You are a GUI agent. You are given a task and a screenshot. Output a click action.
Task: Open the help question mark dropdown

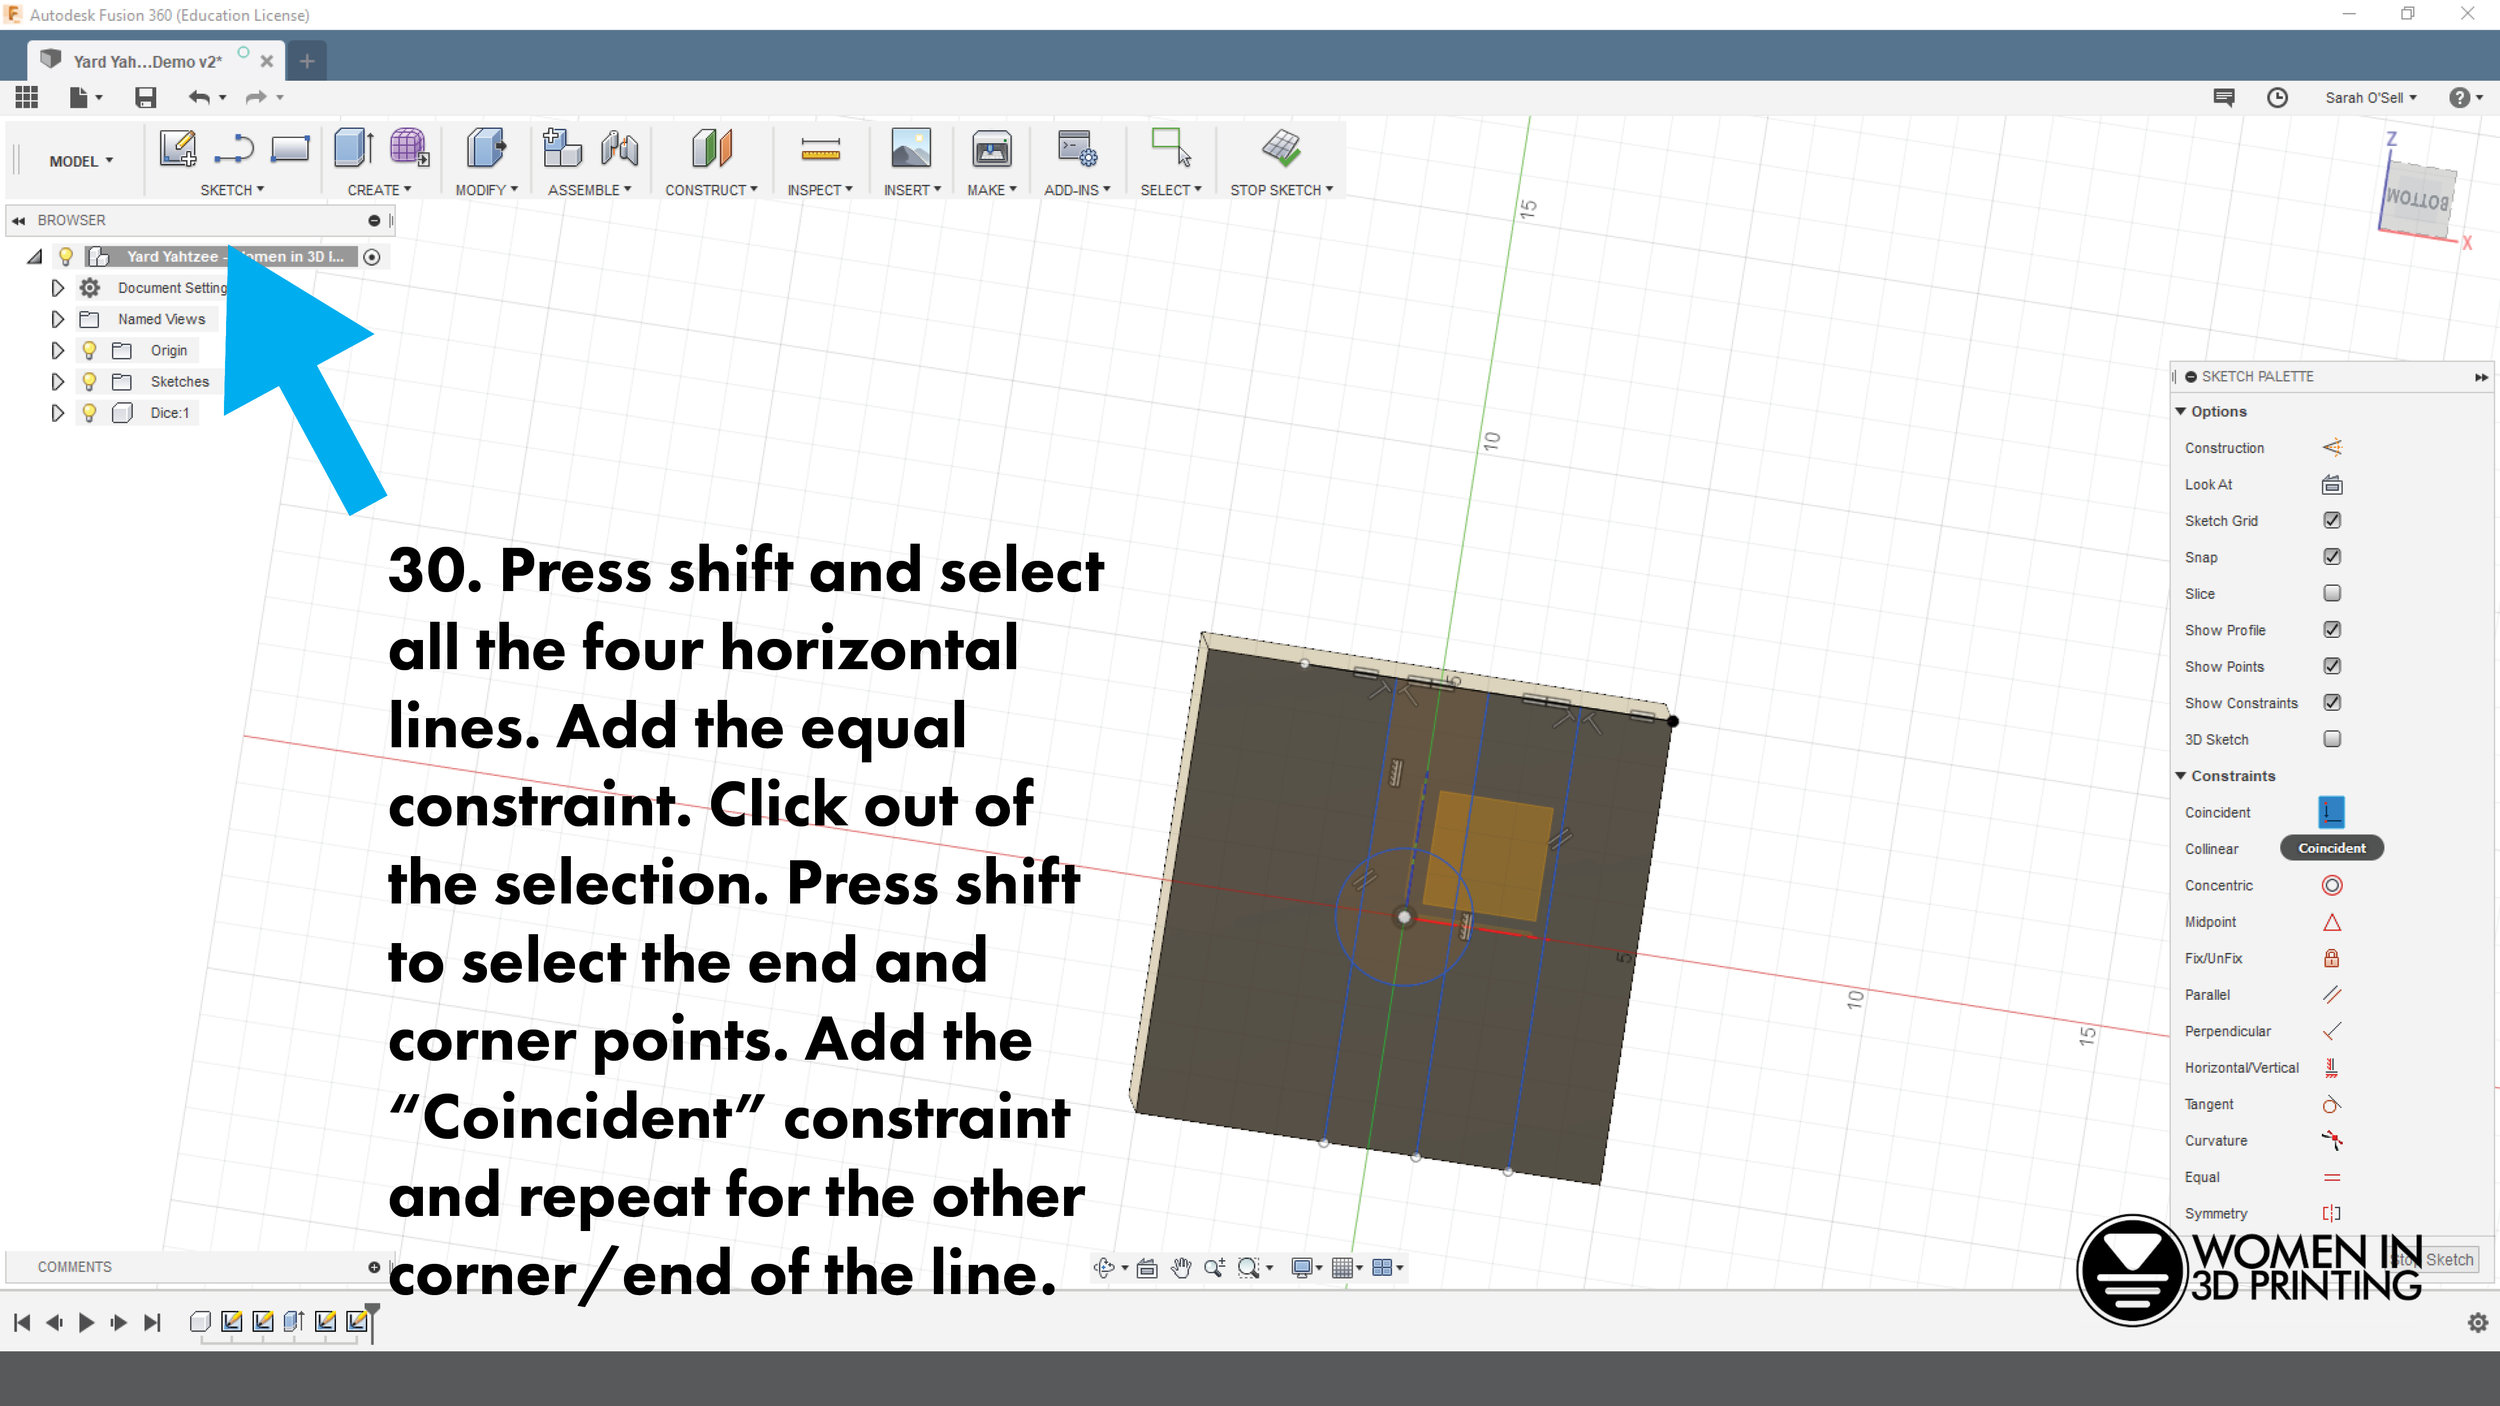click(2465, 97)
